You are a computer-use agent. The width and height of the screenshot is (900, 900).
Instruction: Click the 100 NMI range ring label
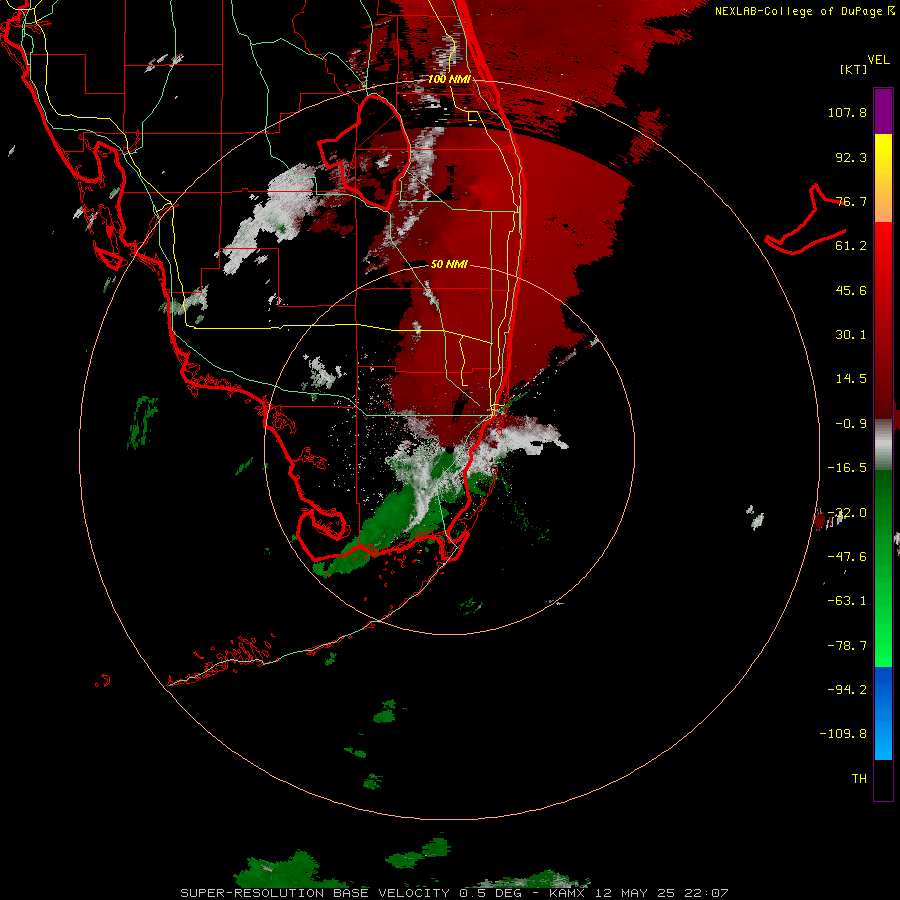(449, 79)
